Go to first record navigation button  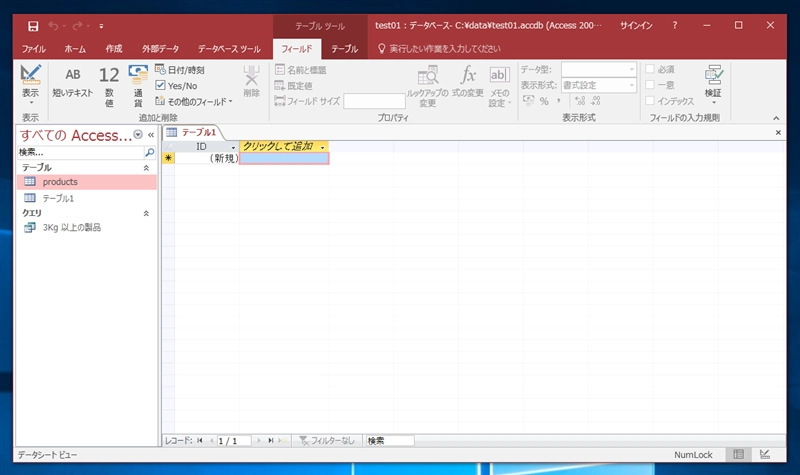click(200, 441)
